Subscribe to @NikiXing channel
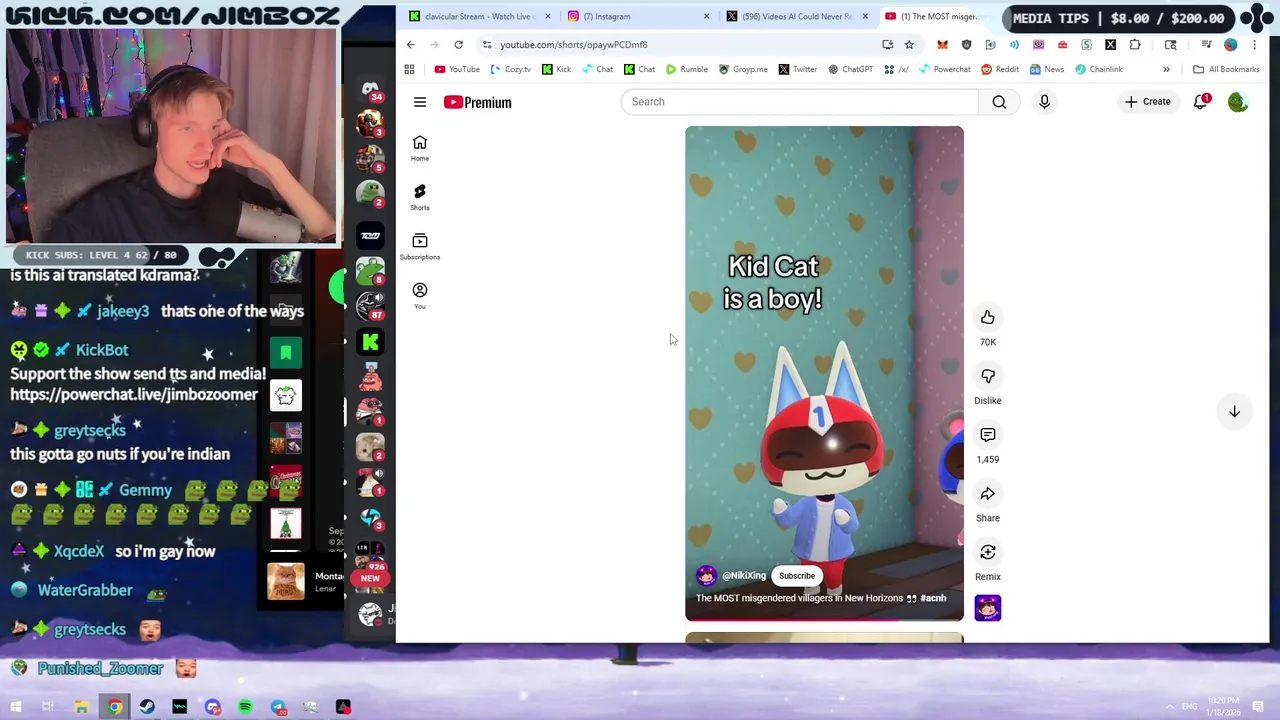 pos(797,575)
